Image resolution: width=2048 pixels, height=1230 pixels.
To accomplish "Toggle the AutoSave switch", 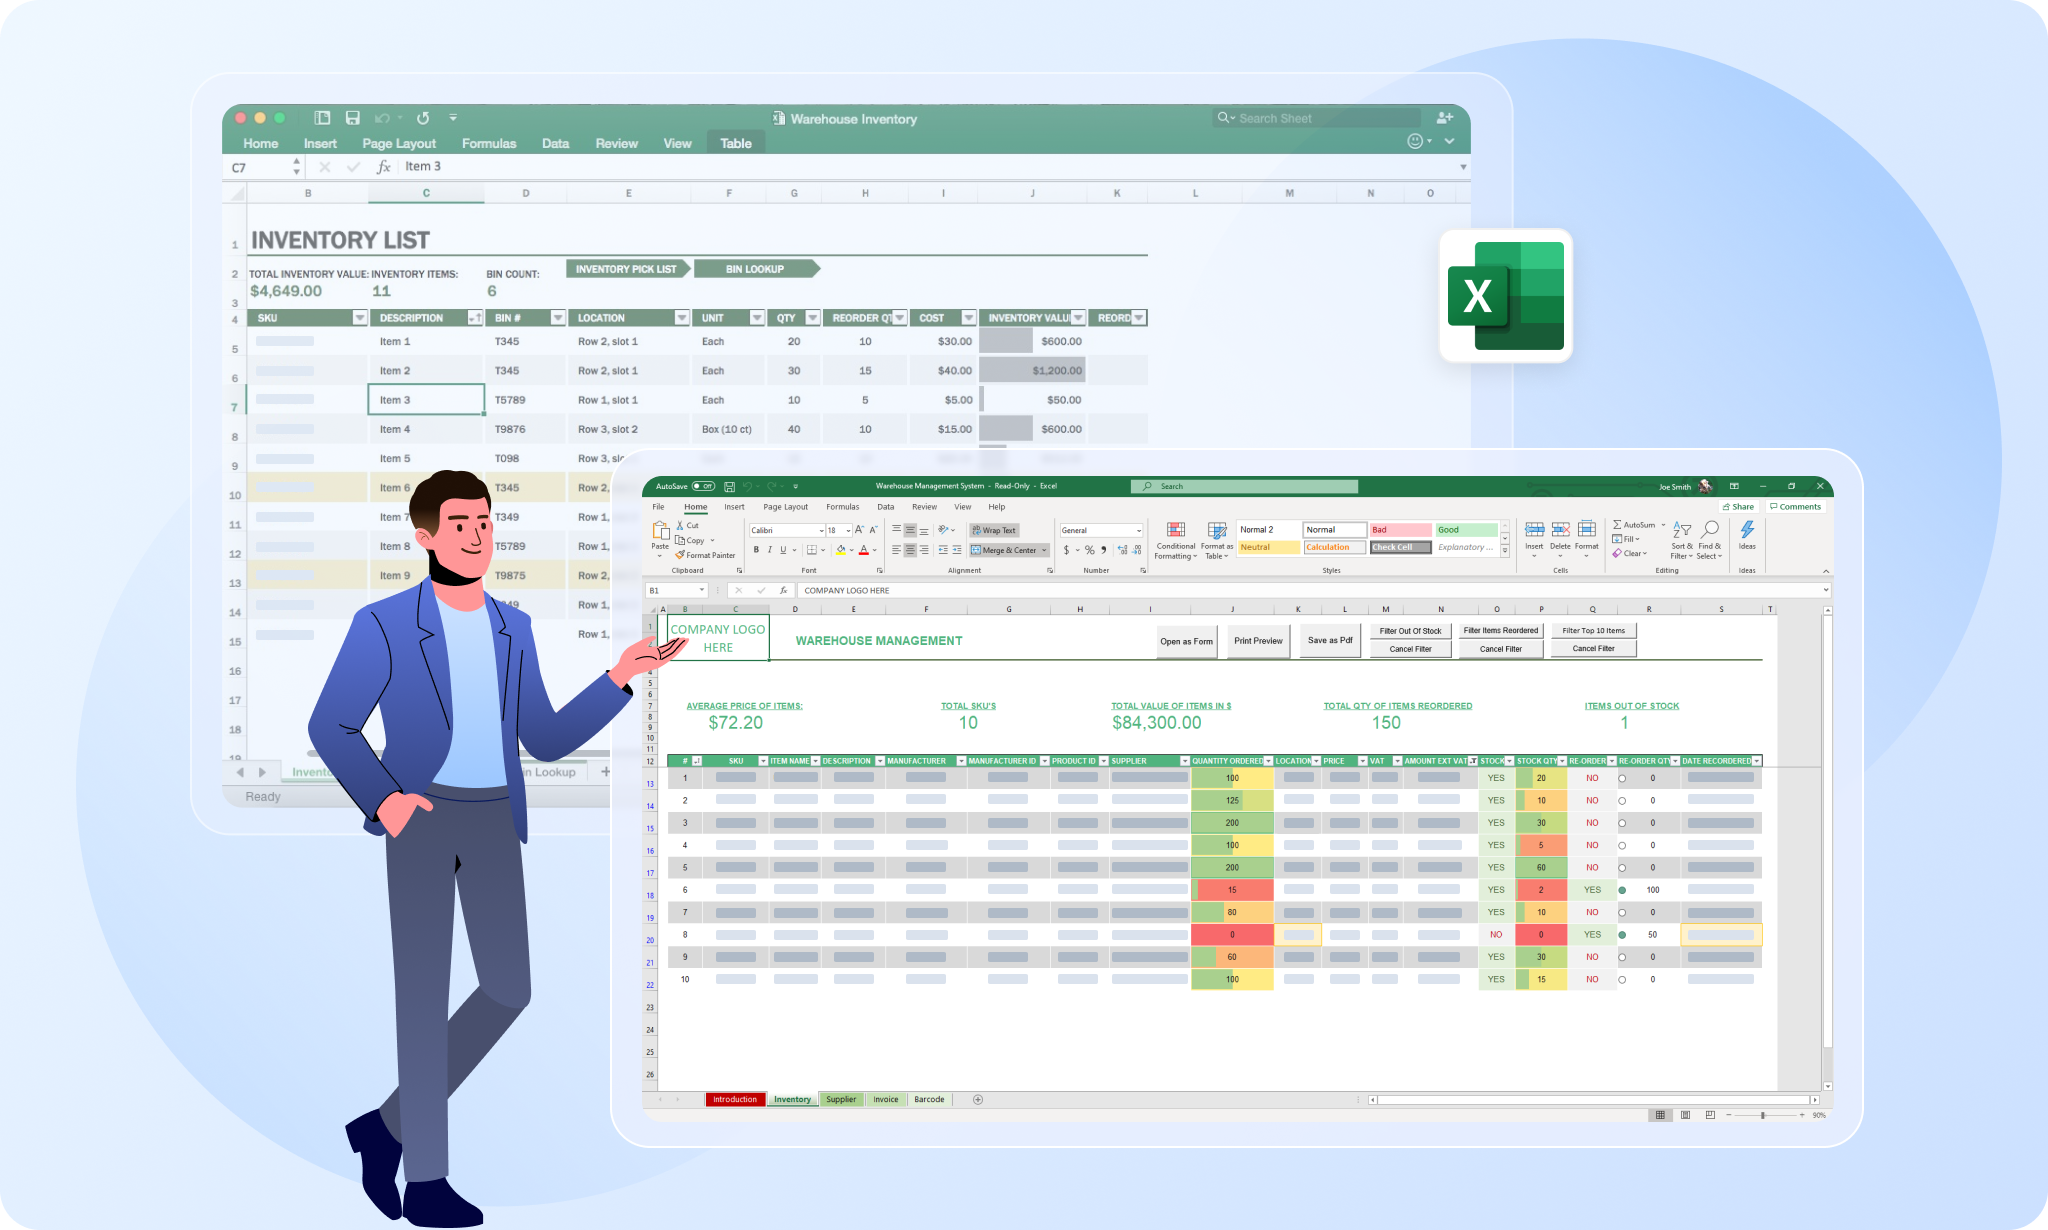I will [704, 487].
